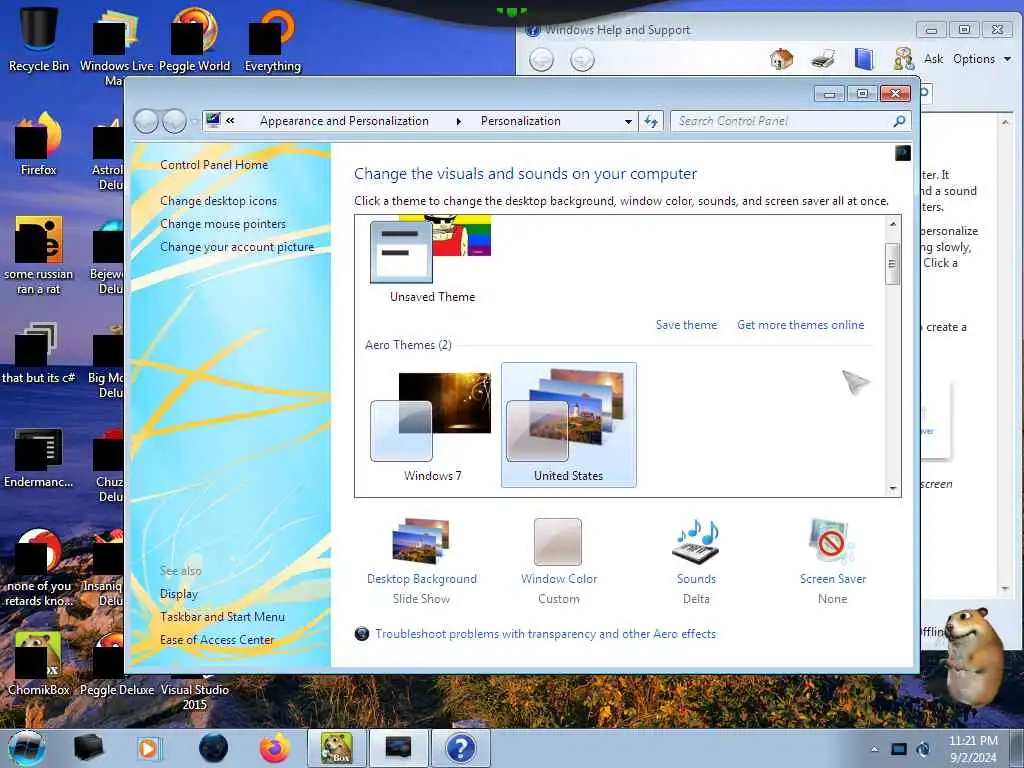Click Home icon in Help and Support
Image resolution: width=1024 pixels, height=768 pixels.
click(781, 59)
